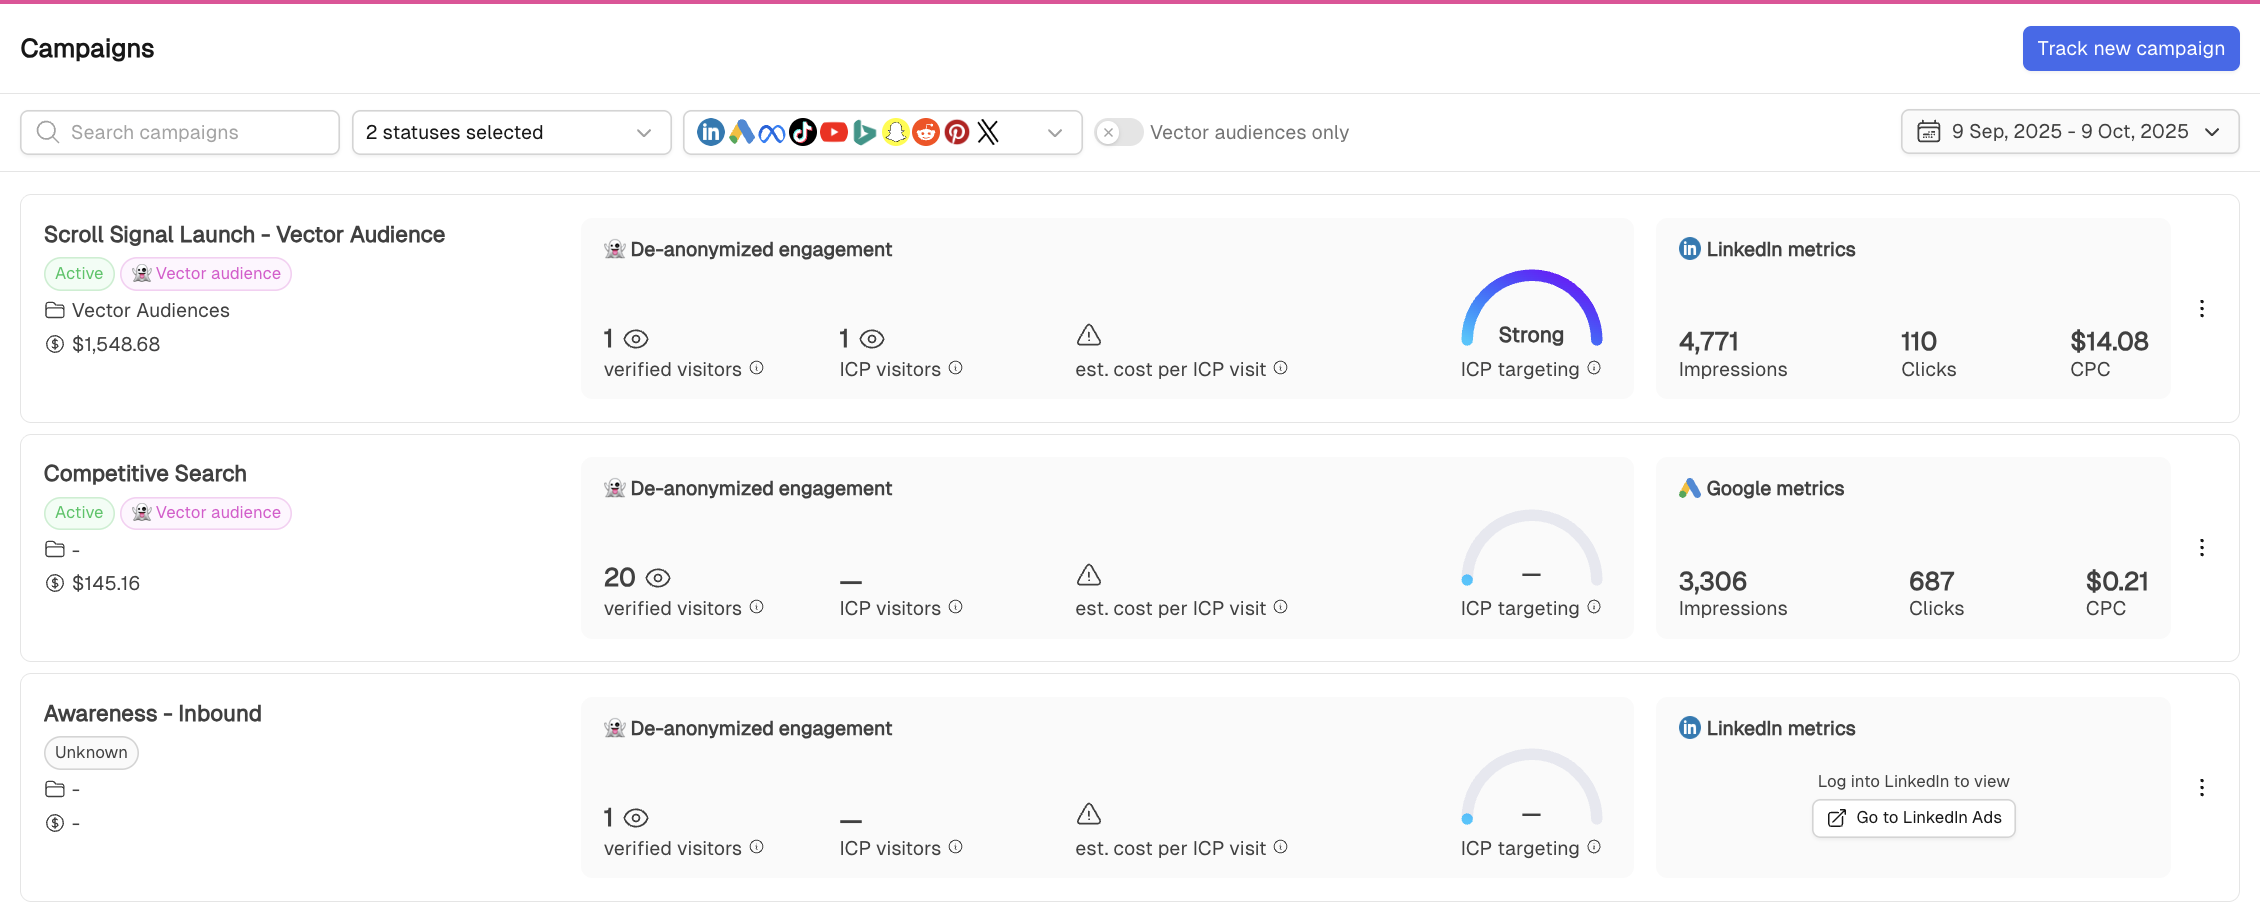Expand the ad platforms filter chevron
The width and height of the screenshot is (2260, 912).
click(1055, 132)
